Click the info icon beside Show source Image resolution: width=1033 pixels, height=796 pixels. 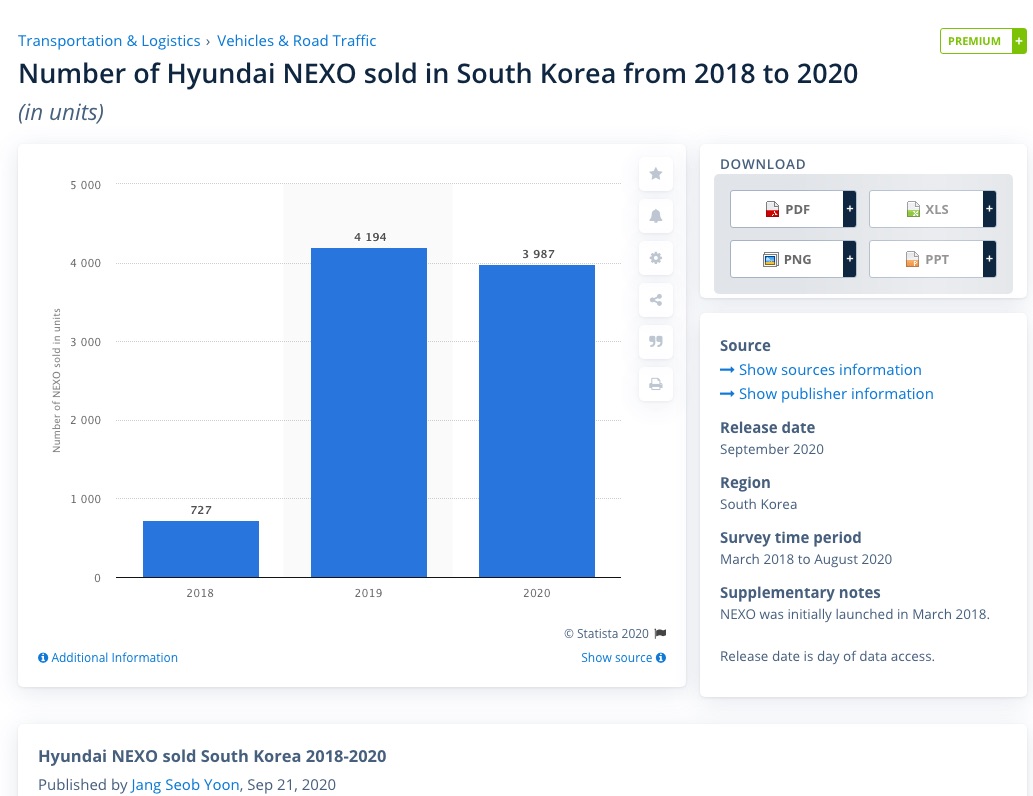661,658
